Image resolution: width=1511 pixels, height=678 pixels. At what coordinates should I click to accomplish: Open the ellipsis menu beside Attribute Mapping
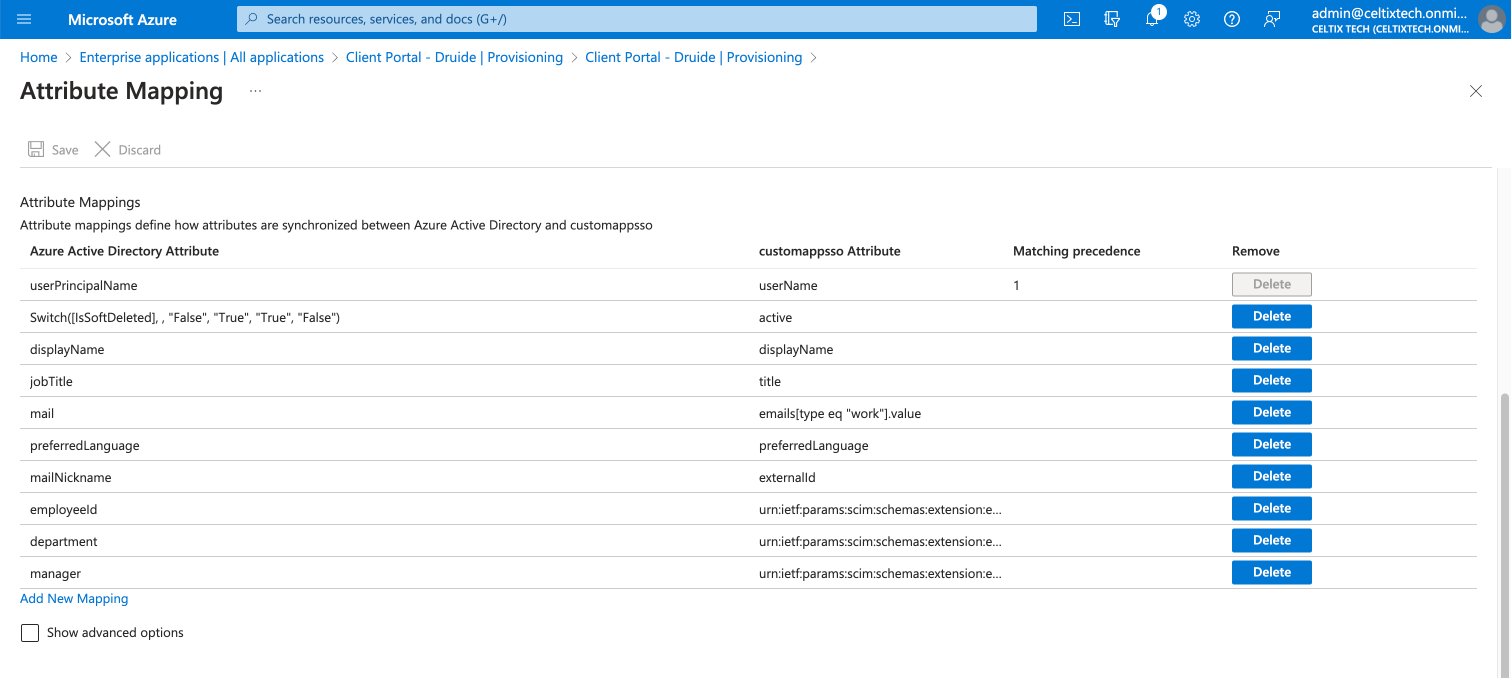tap(256, 91)
